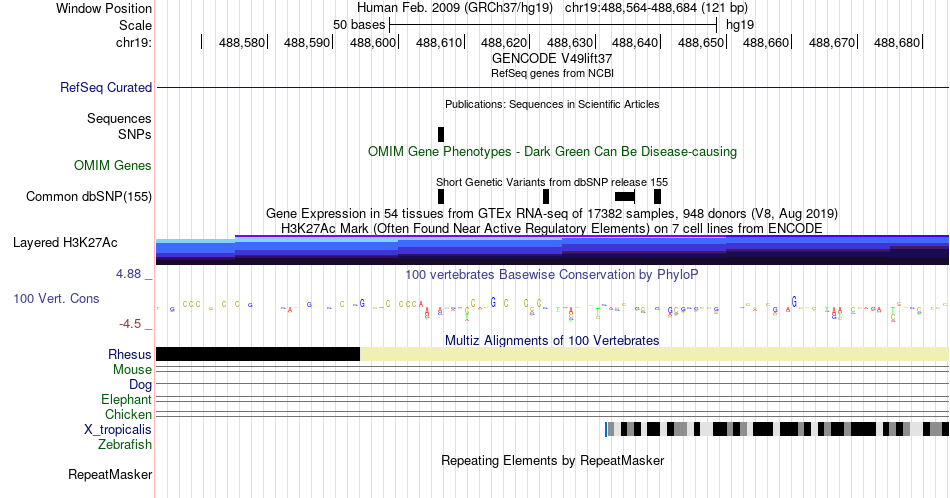Click the chr19: base position label

[133, 42]
